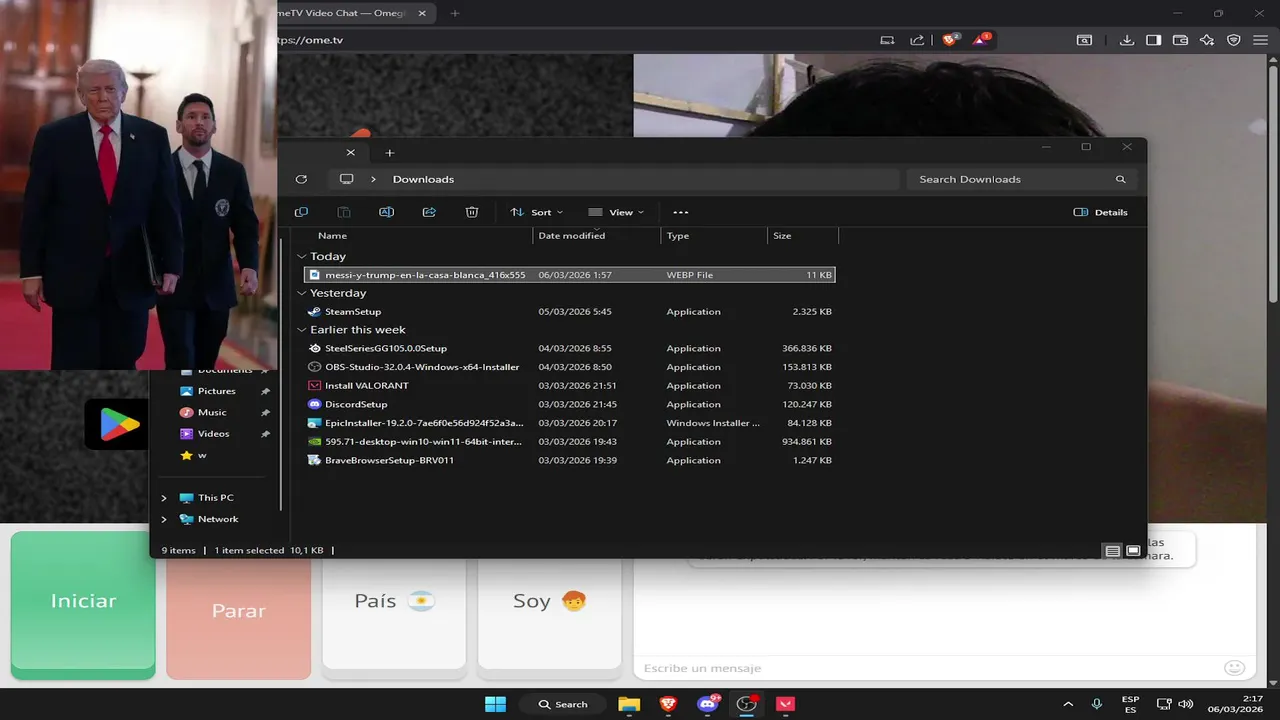Toggle the Details pane button
This screenshot has width=1280, height=720.
[1100, 212]
